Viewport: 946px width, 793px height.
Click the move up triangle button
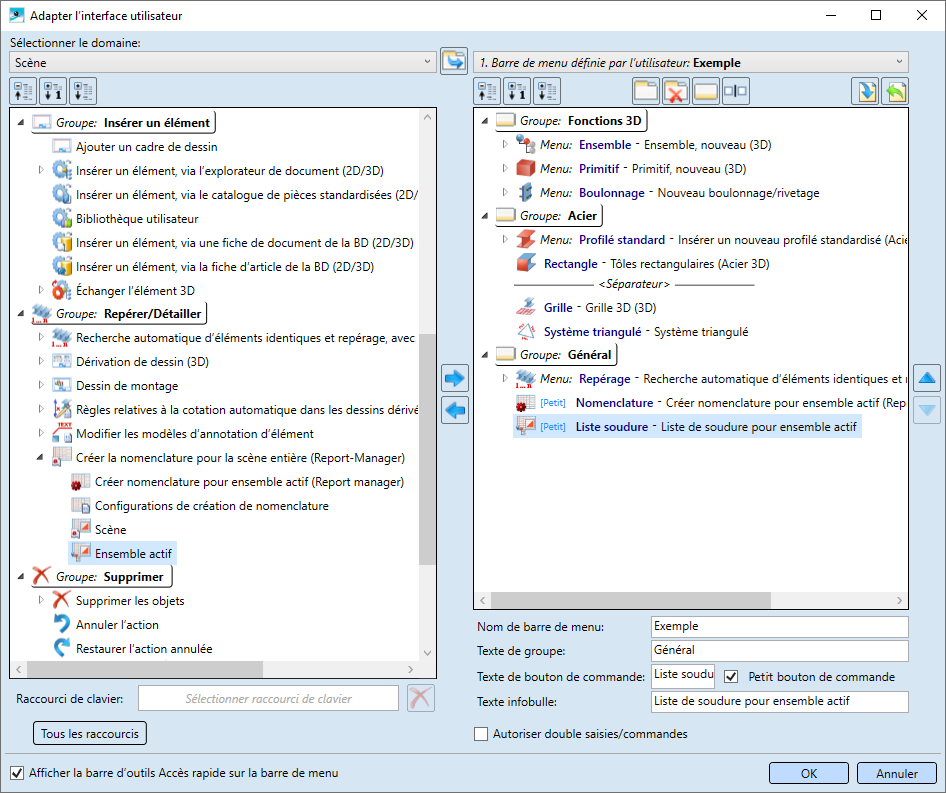927,378
